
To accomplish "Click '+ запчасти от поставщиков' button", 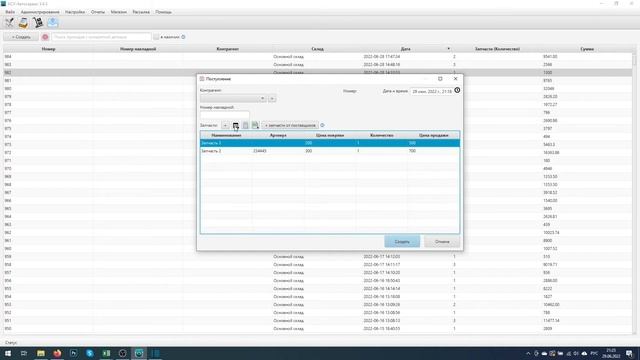I will (x=290, y=125).
